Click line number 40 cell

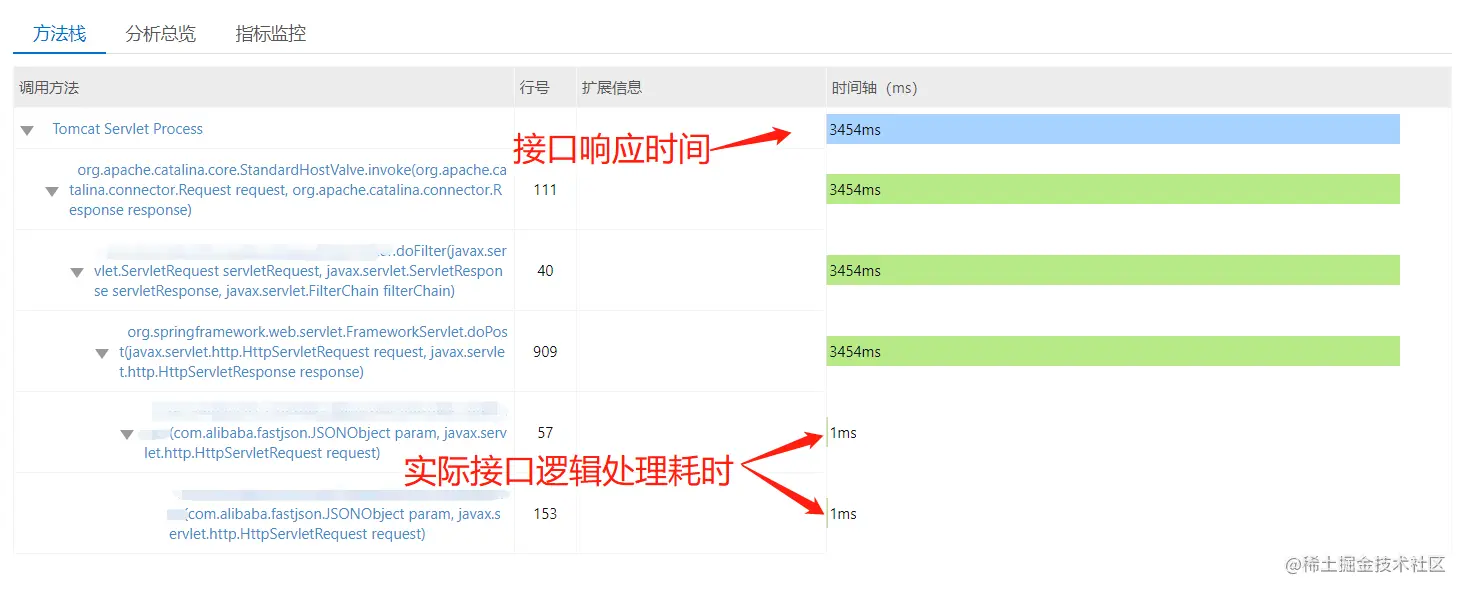(x=545, y=271)
